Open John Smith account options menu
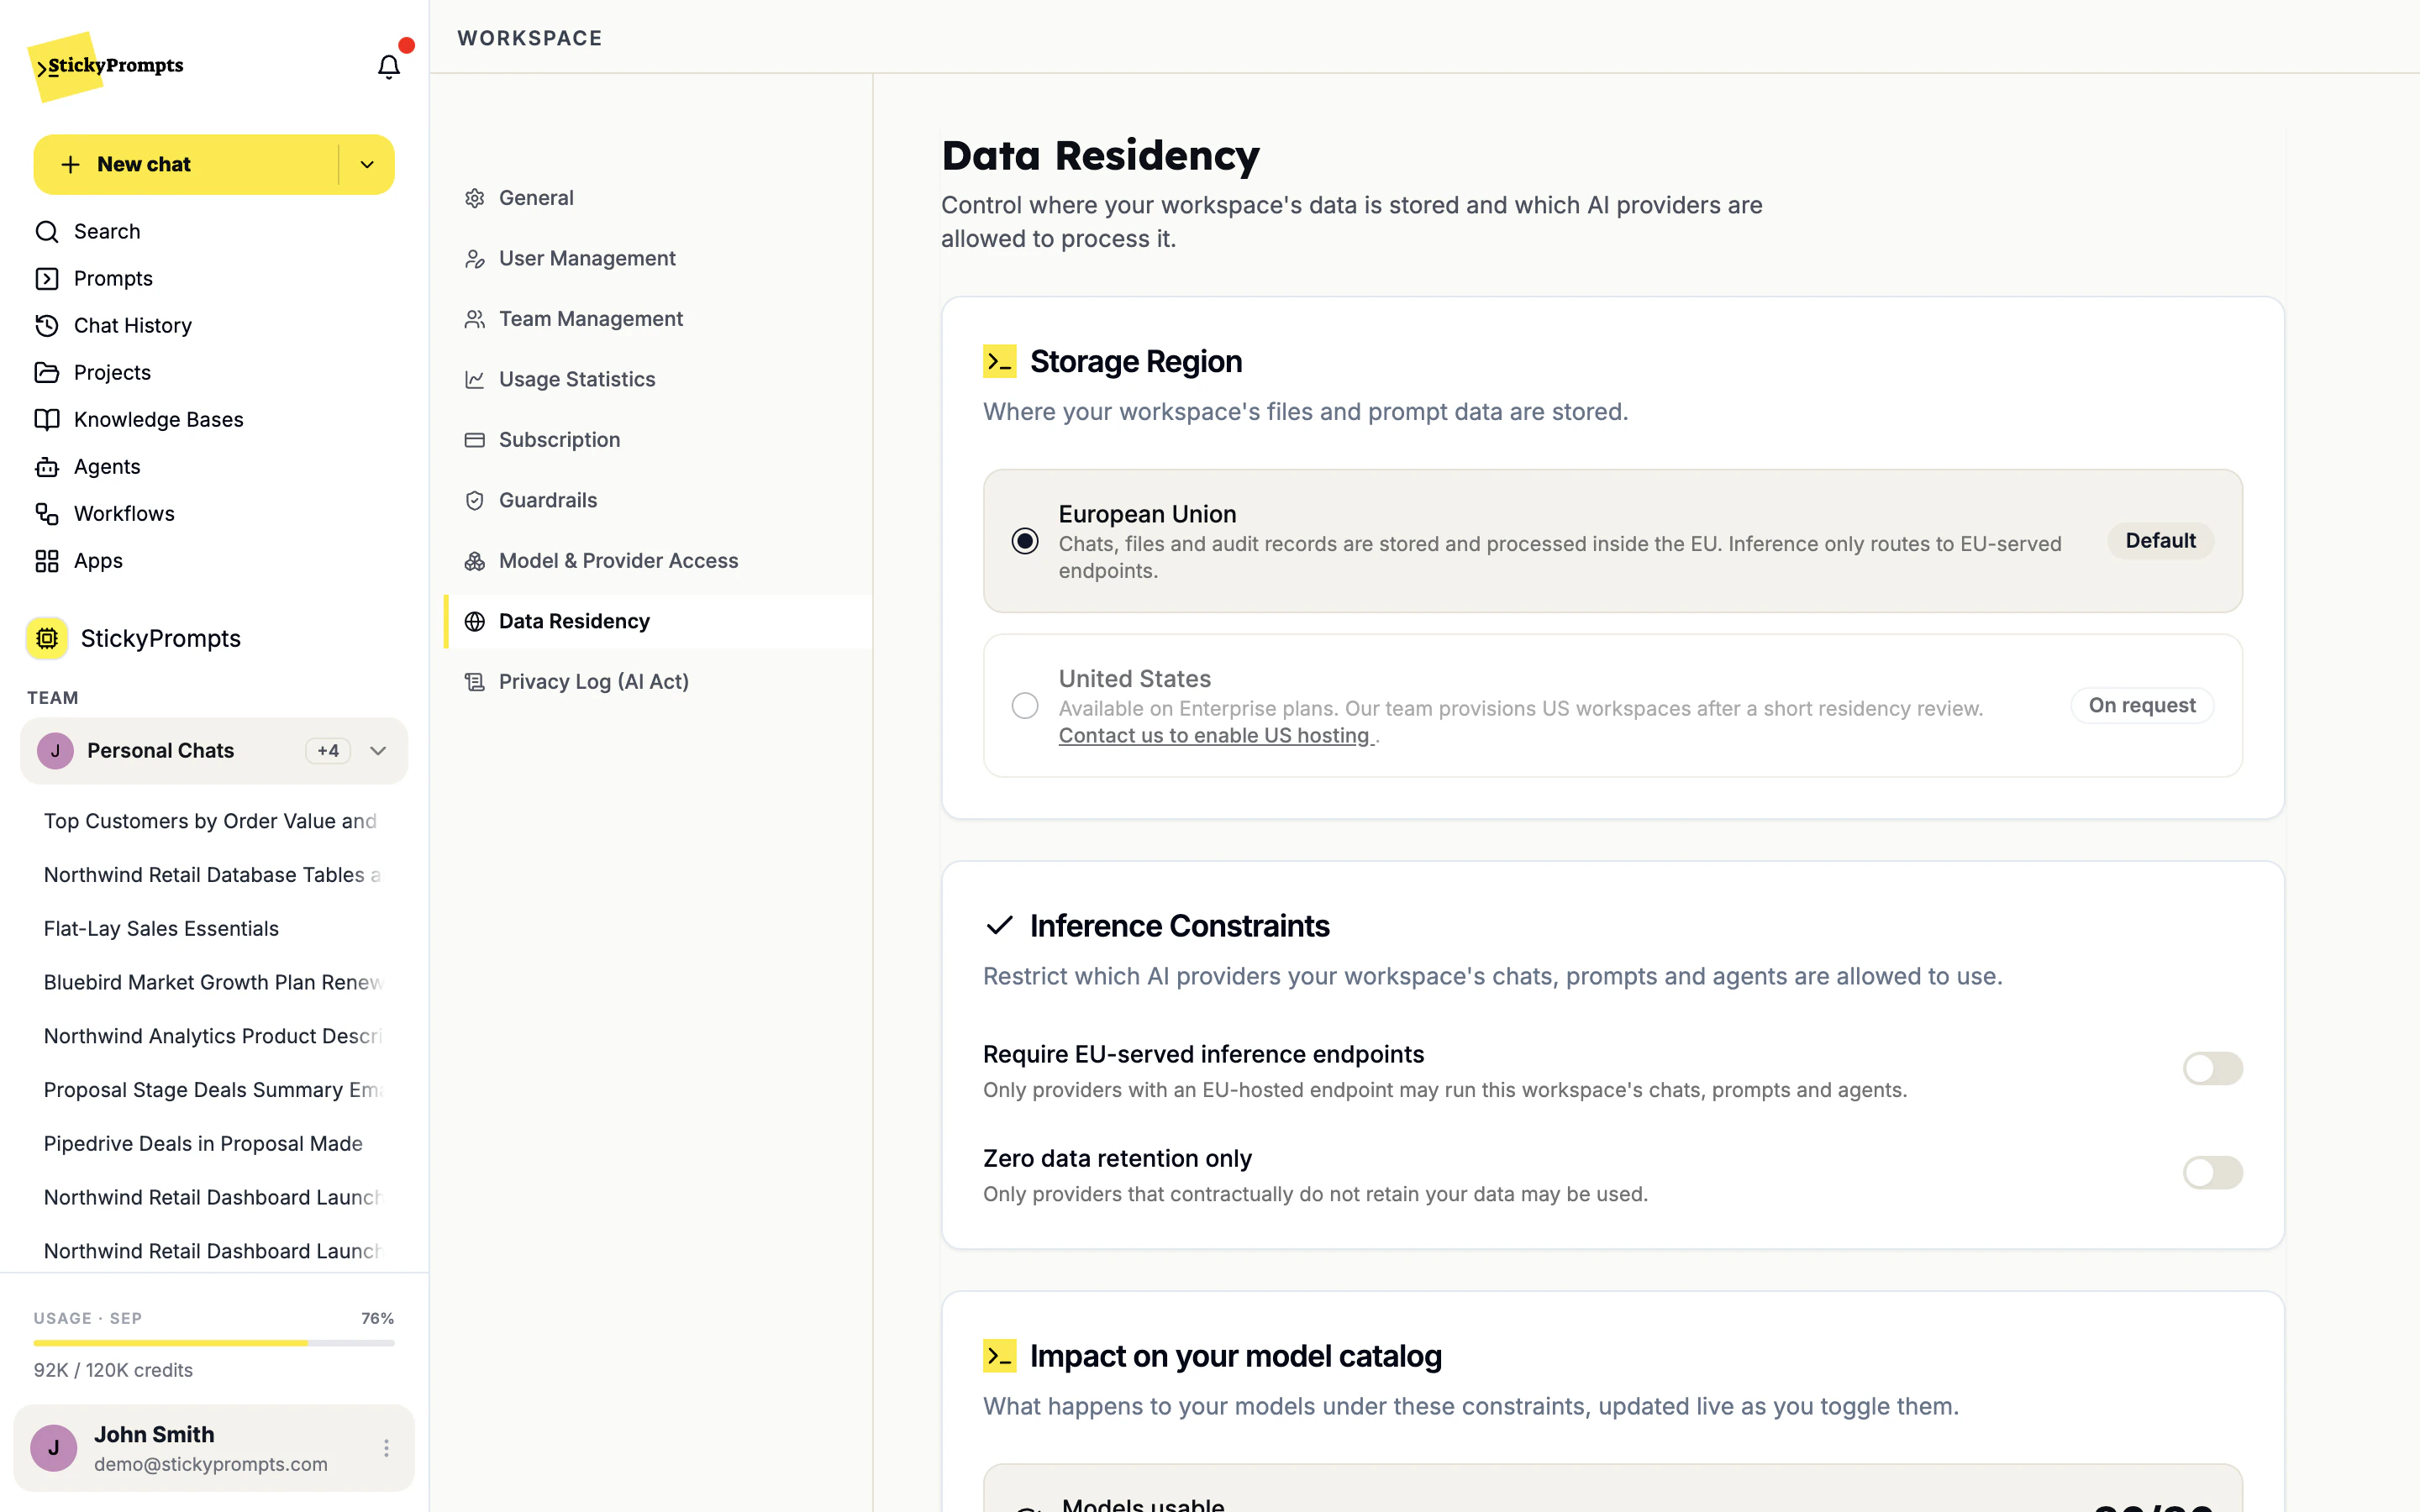Viewport: 2420px width, 1512px height. [386, 1448]
